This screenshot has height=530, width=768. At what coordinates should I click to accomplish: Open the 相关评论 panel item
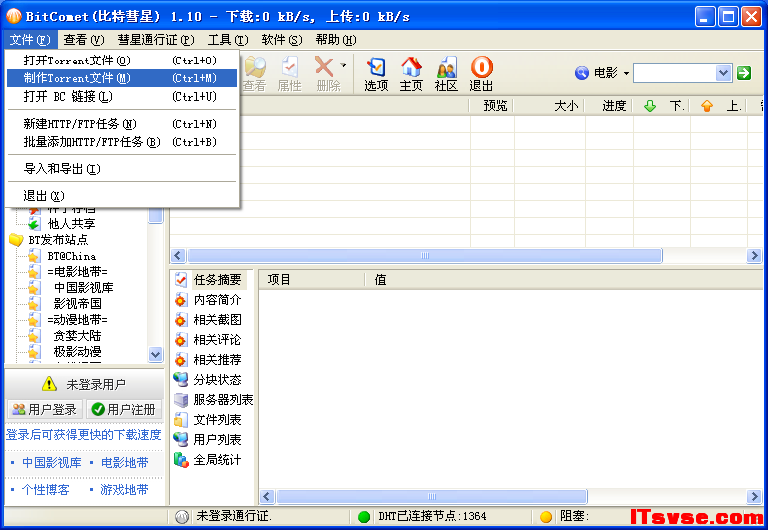pos(208,340)
